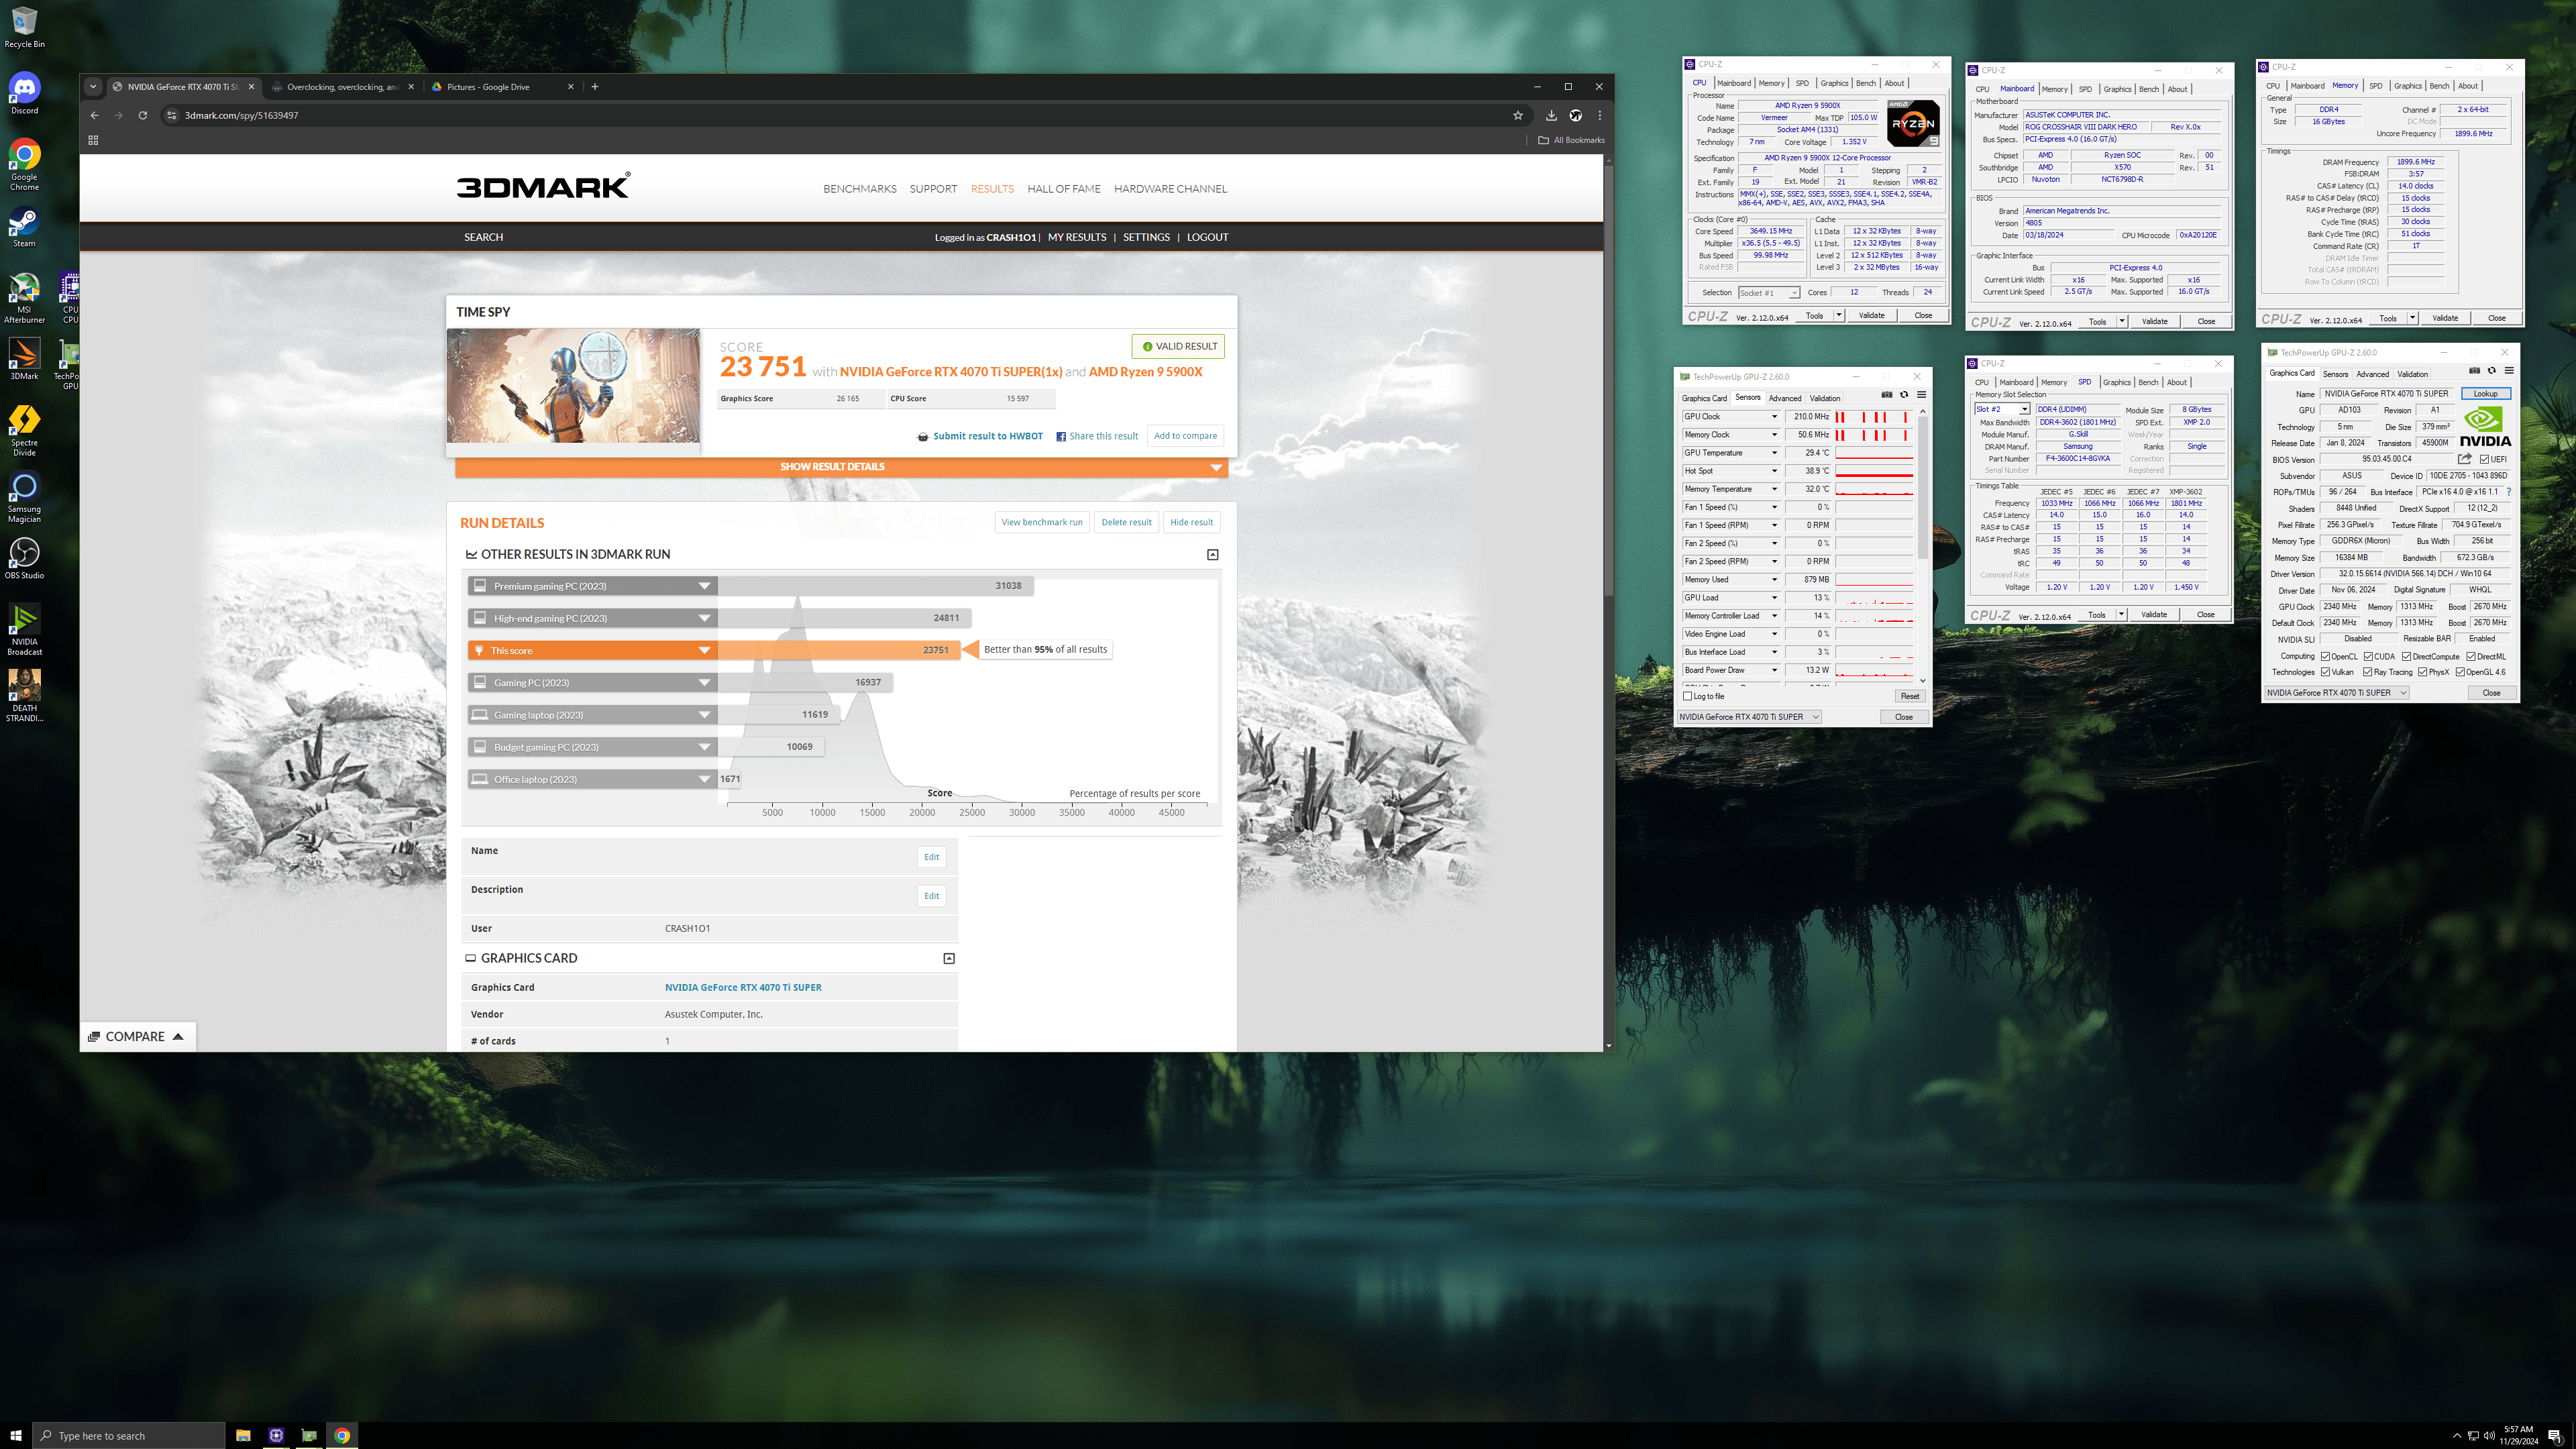The height and width of the screenshot is (1449, 2576).
Task: Switch to the Bench tab in the CPU-Z CPU window
Action: pyautogui.click(x=1866, y=83)
